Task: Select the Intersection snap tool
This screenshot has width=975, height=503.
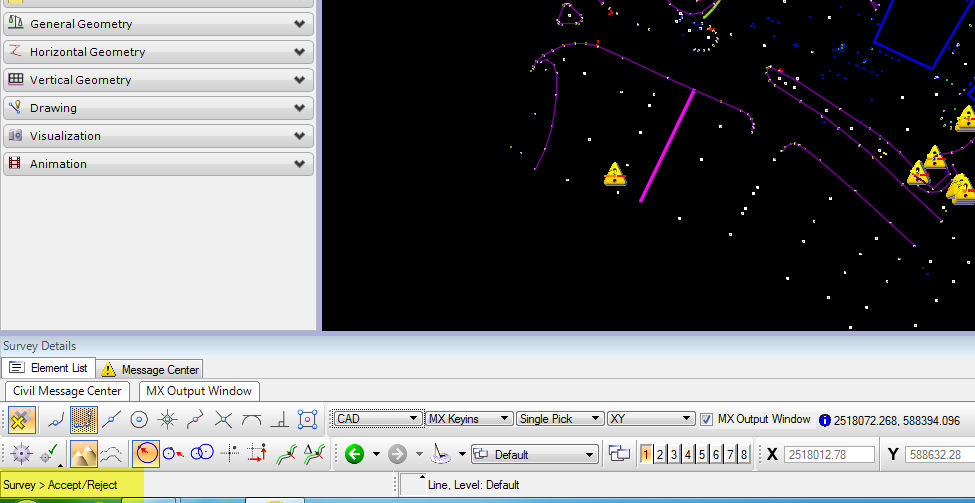Action: (x=223, y=420)
